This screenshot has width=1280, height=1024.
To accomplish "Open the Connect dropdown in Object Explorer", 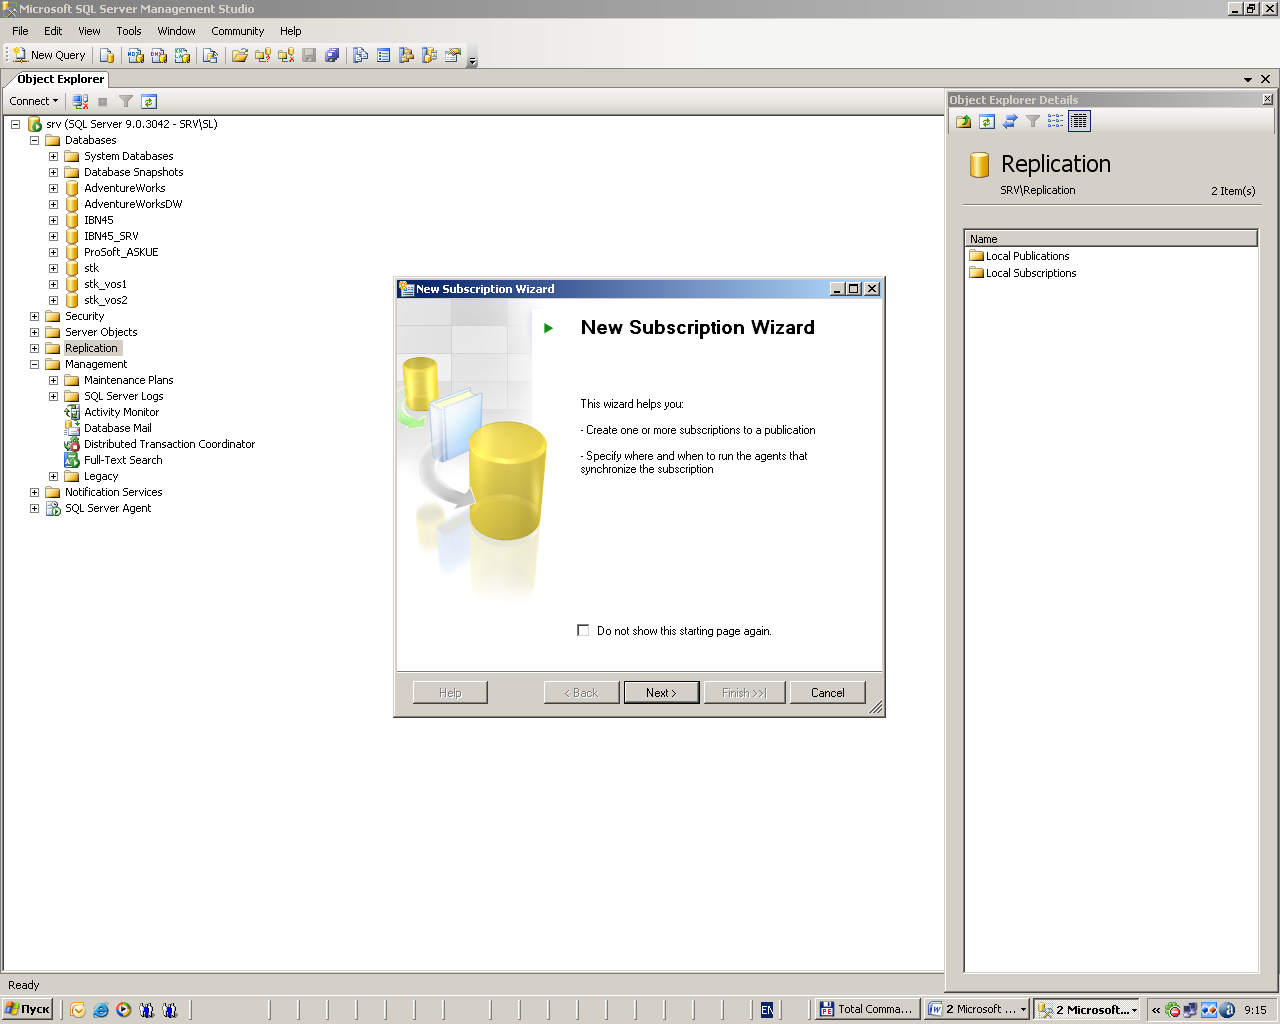I will 34,101.
